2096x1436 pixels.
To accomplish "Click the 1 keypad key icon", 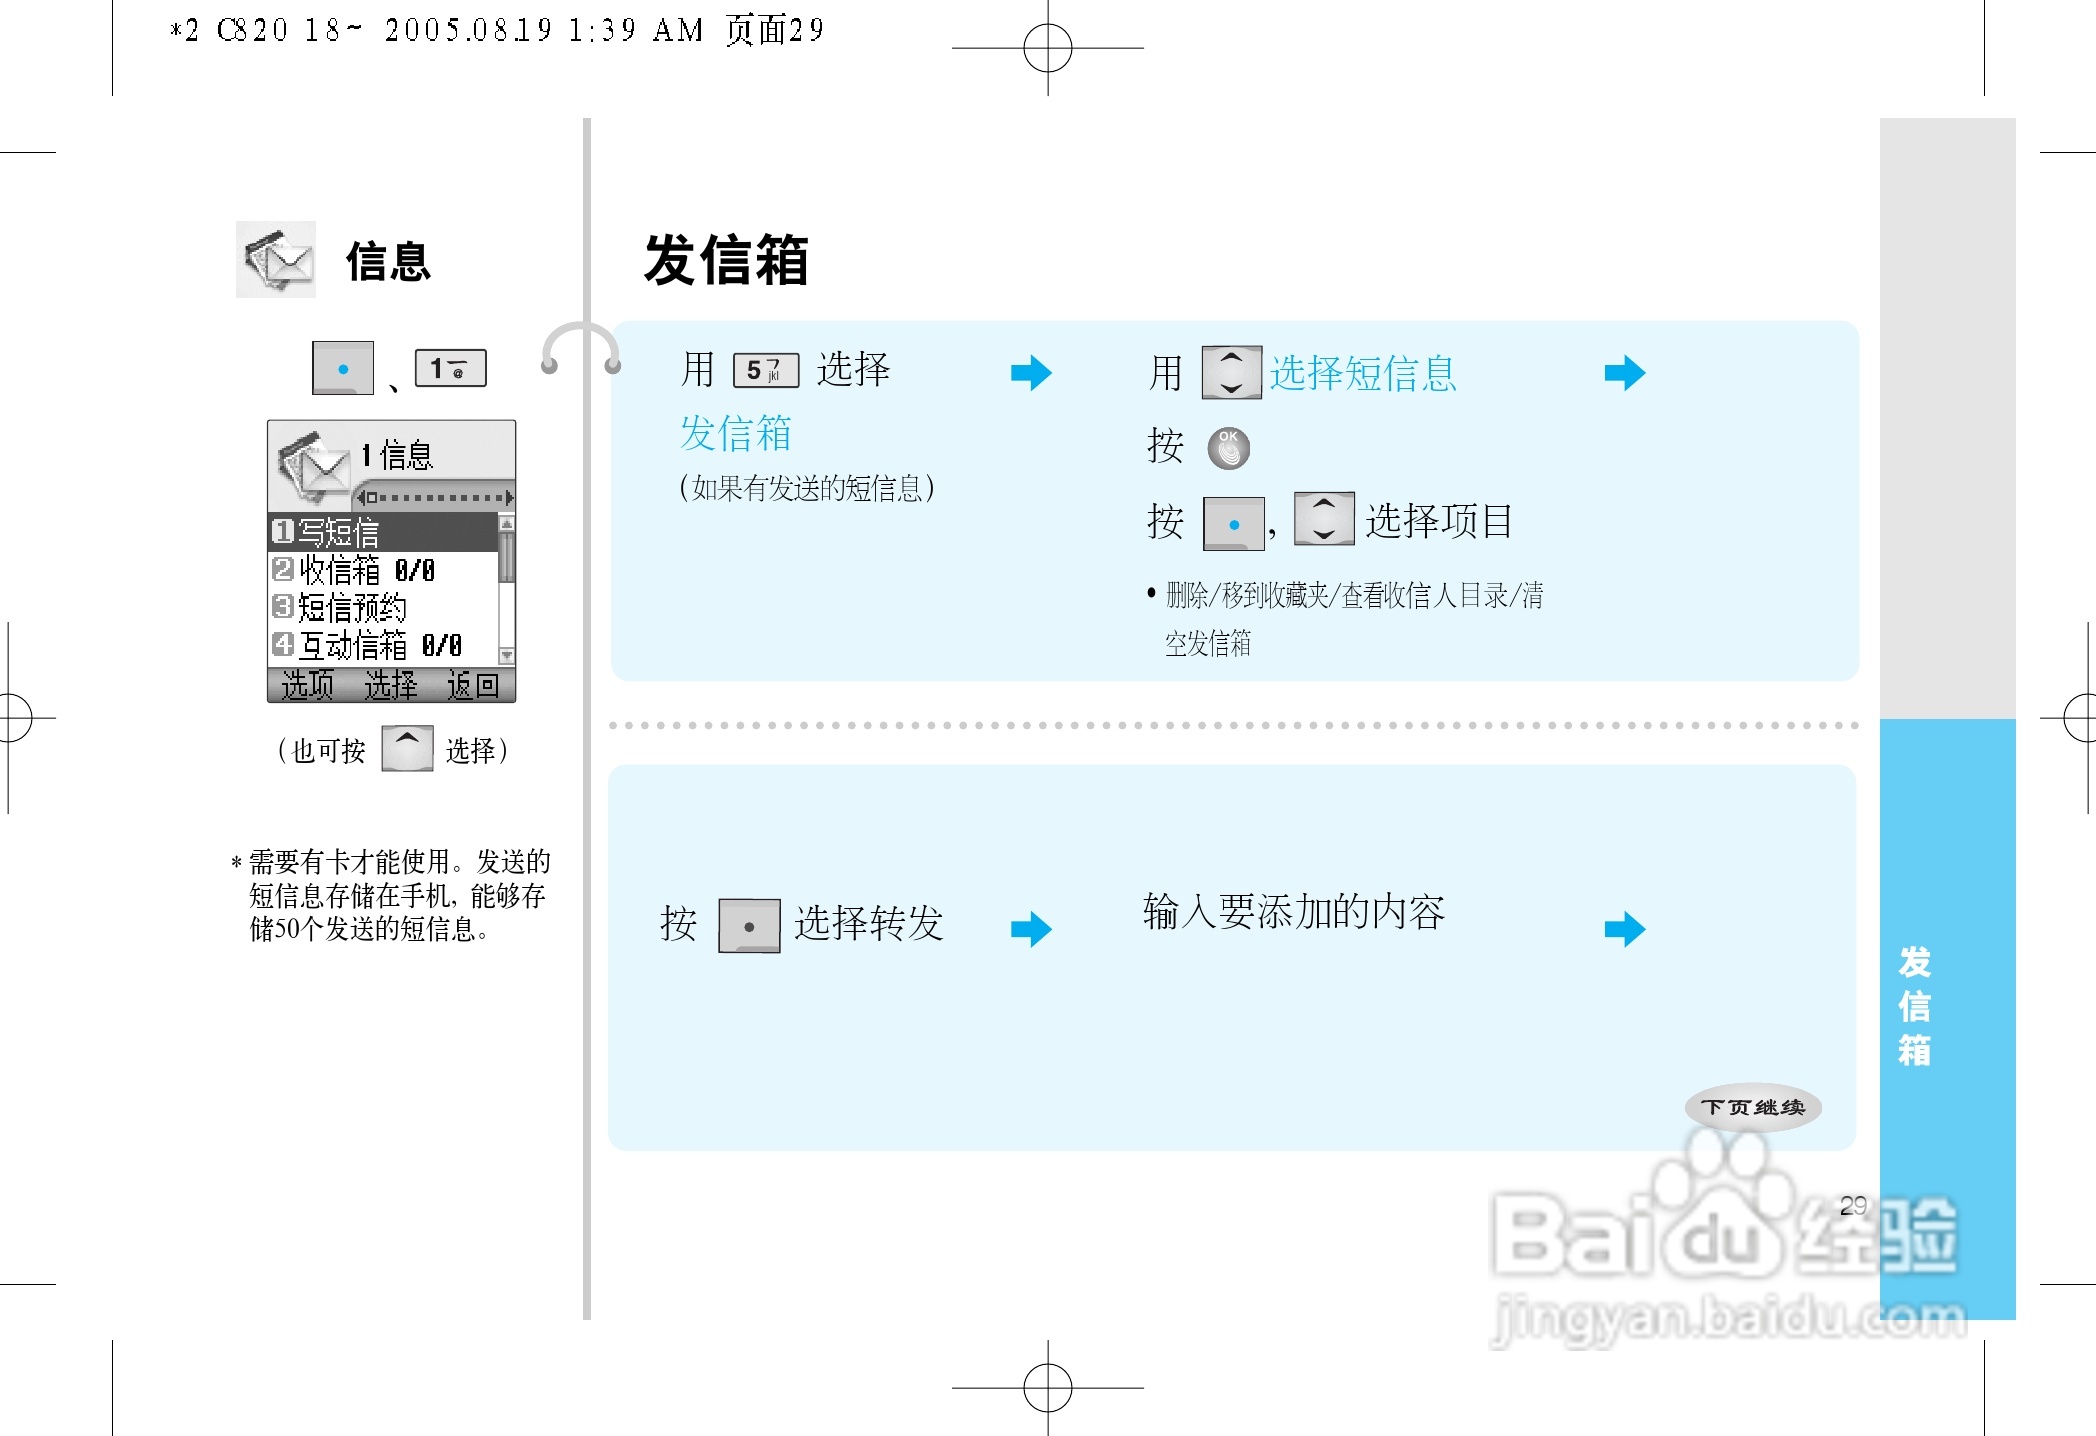I will 452,367.
